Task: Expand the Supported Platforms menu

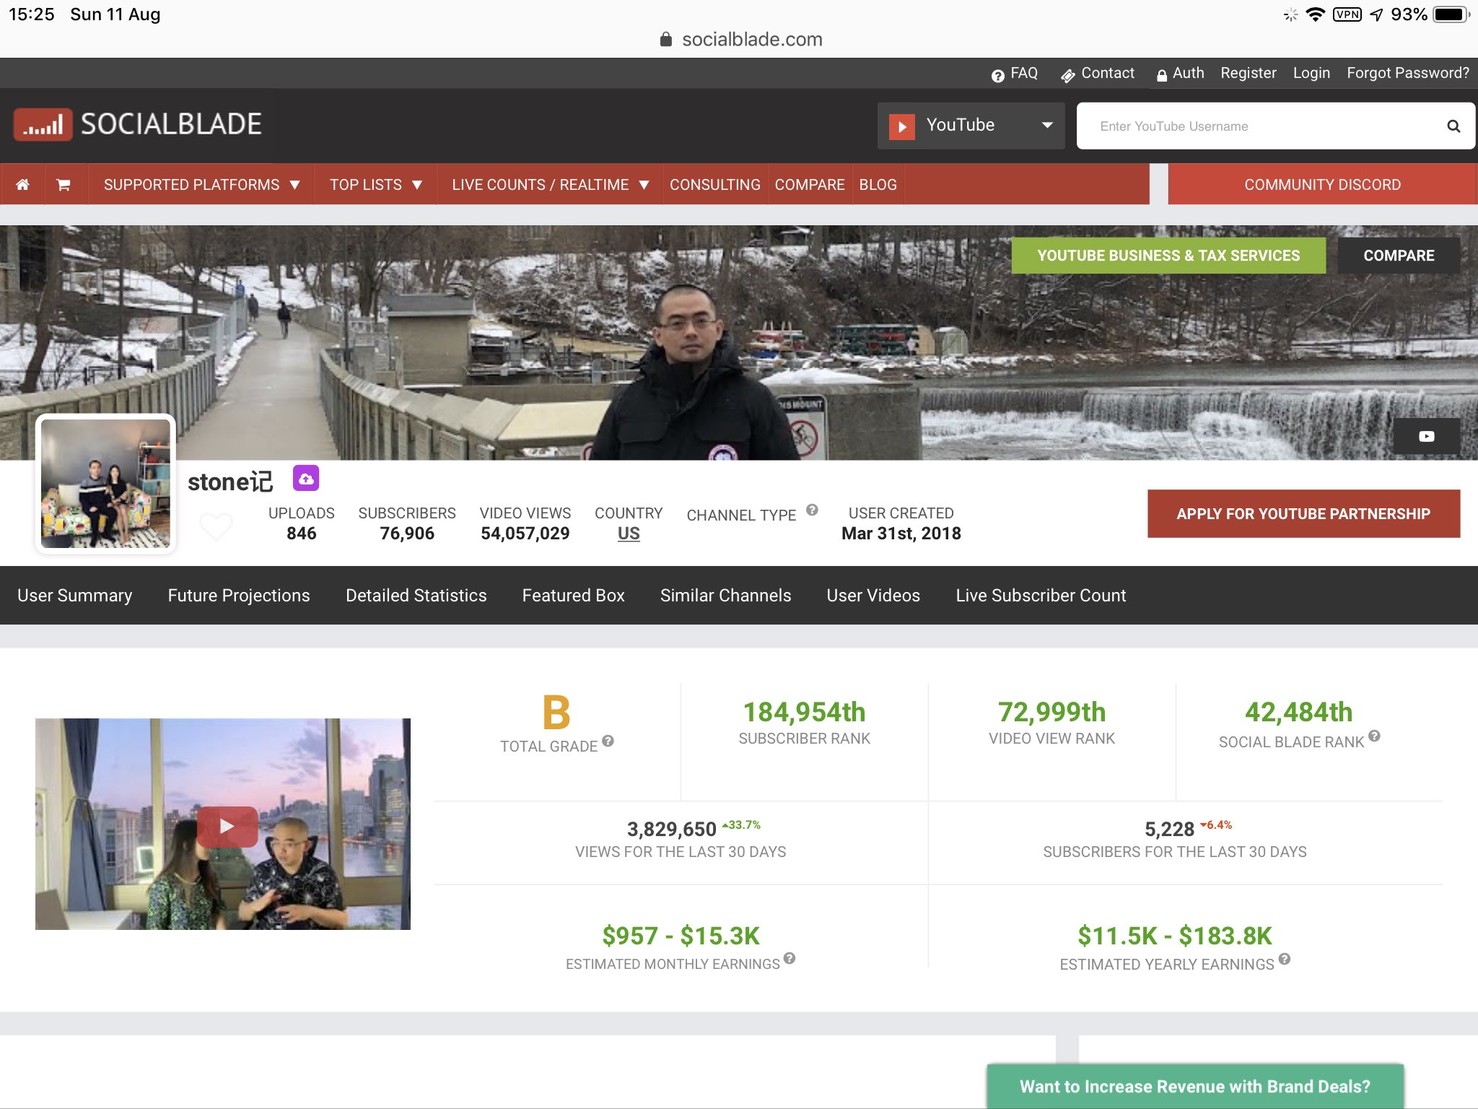Action: coord(201,185)
